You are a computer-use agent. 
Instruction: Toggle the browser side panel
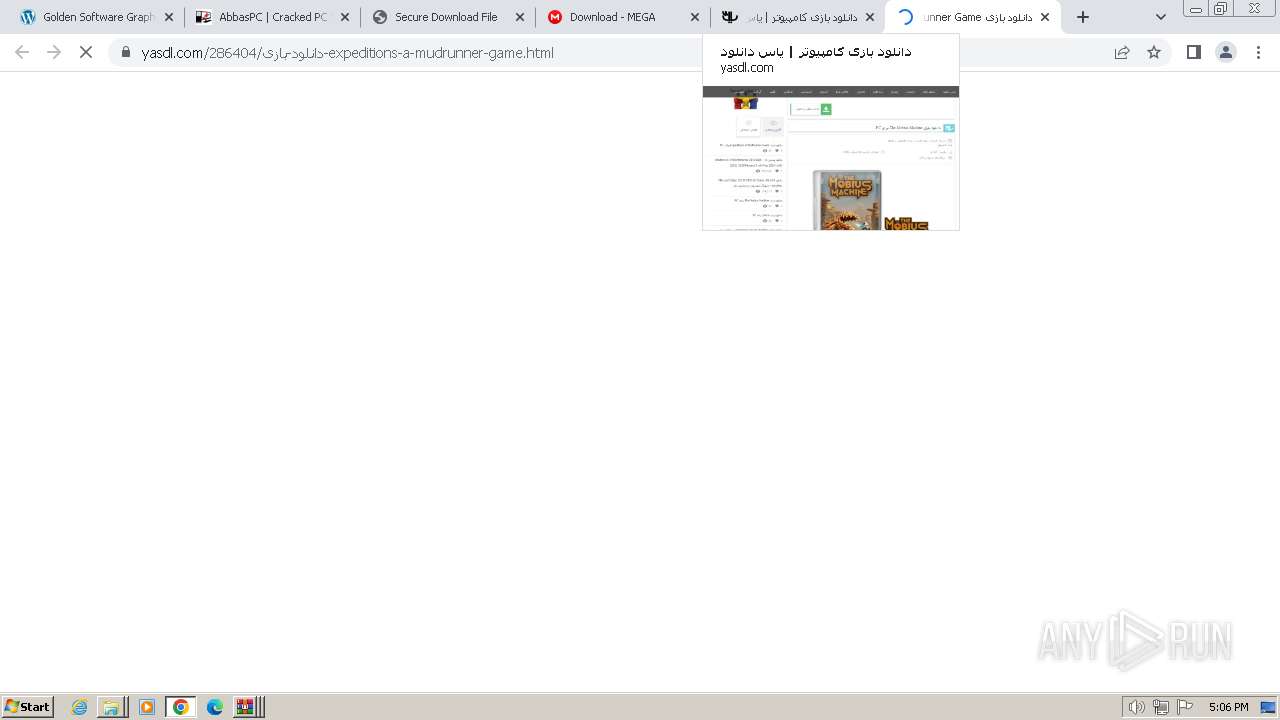coord(1193,52)
